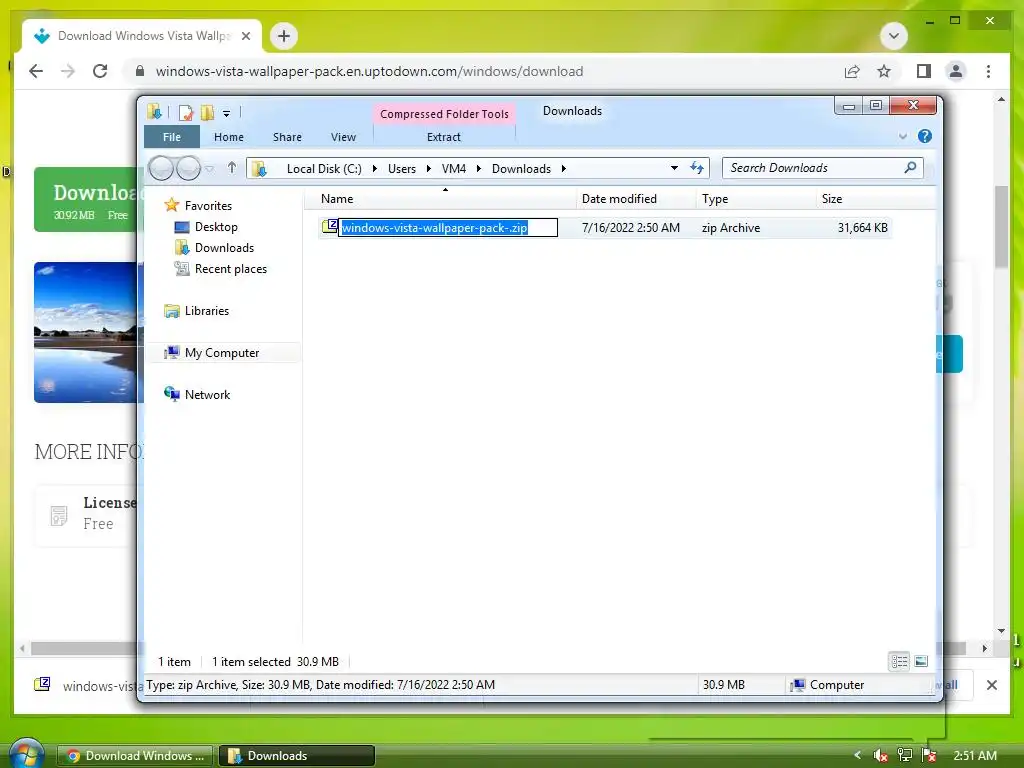Click the network tray icon
The width and height of the screenshot is (1024, 768).
click(904, 756)
